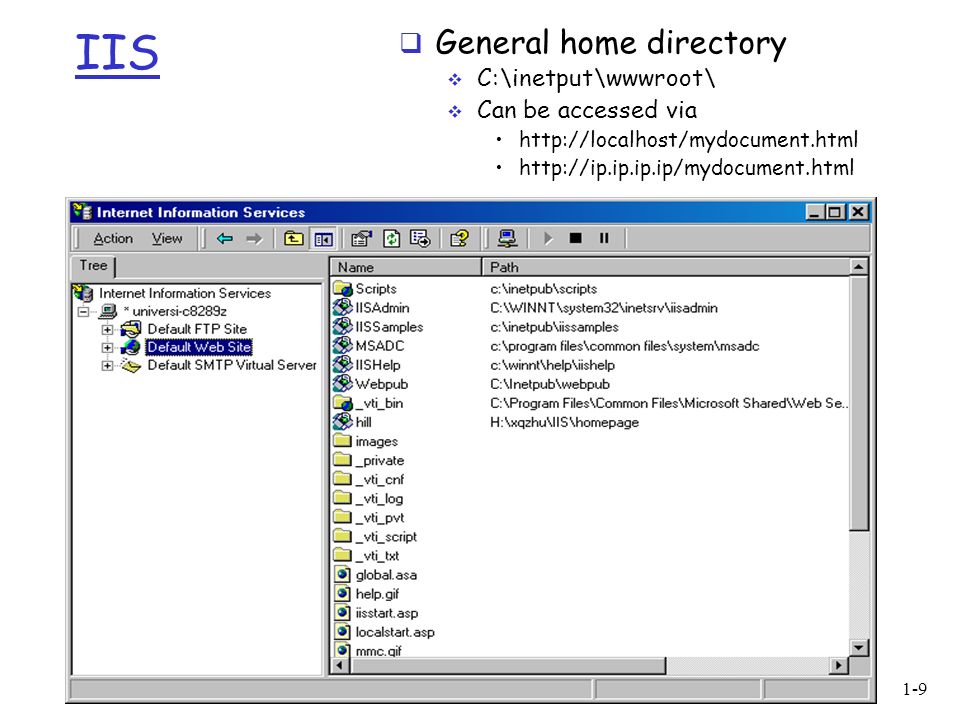Viewport: 960px width, 720px height.
Task: Select the mmc.gif file name
Action: click(378, 651)
